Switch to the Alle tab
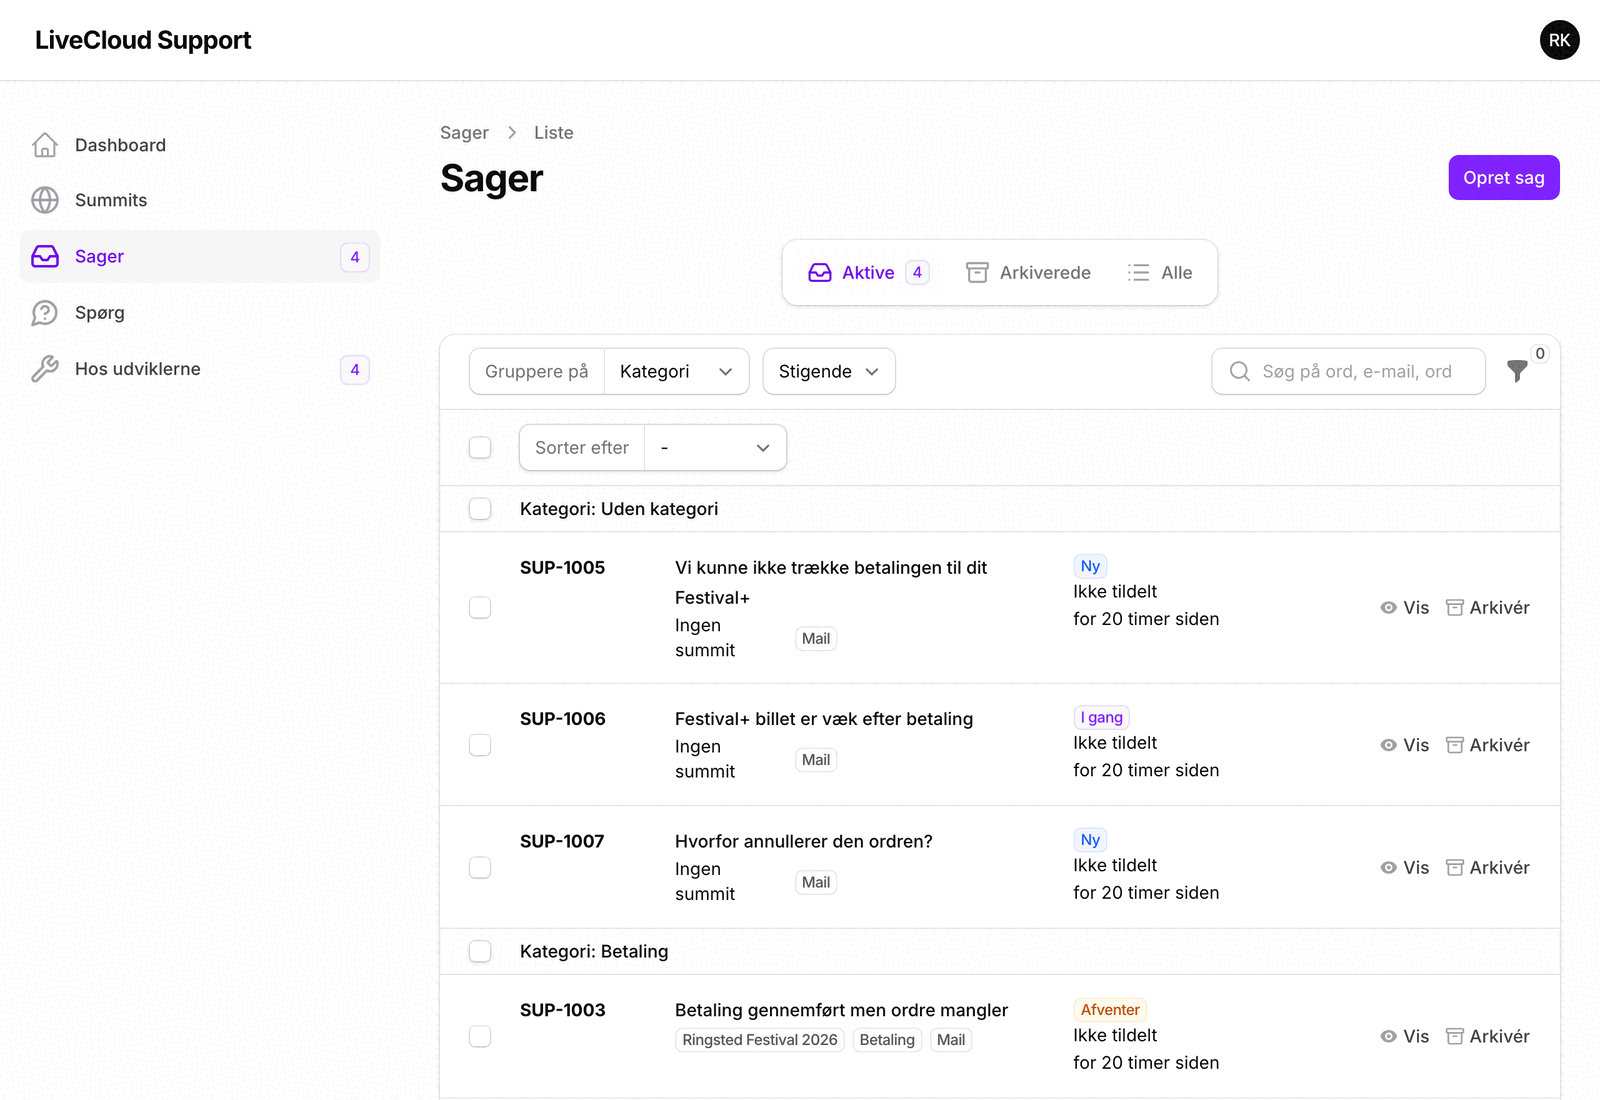1600x1100 pixels. (1160, 273)
